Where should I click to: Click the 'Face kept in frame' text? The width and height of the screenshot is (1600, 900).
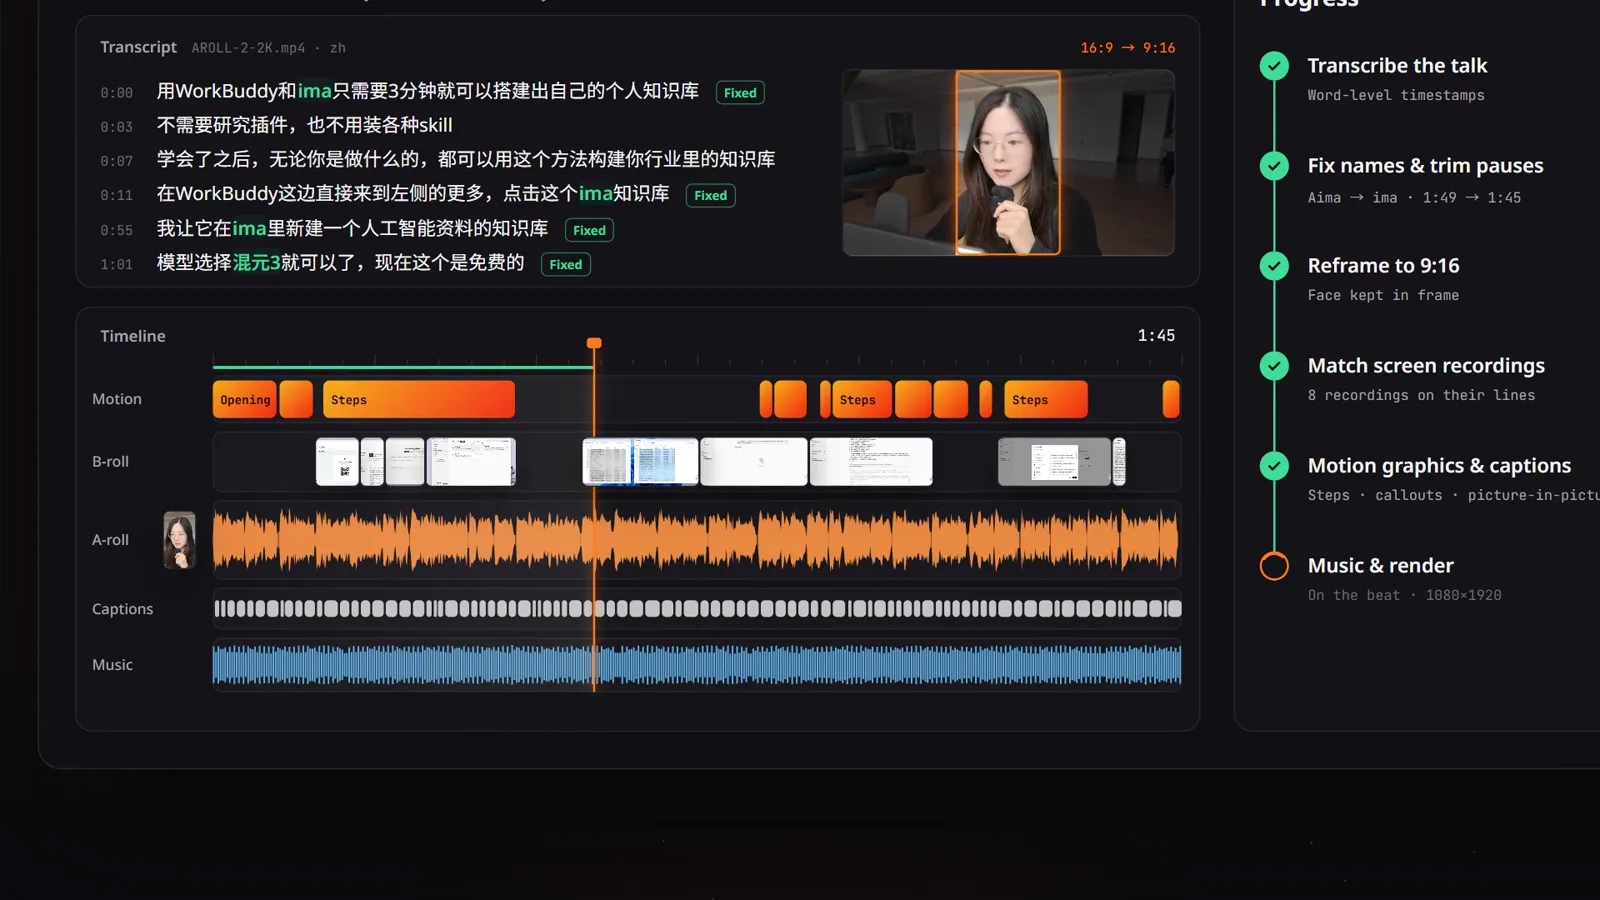coord(1383,295)
